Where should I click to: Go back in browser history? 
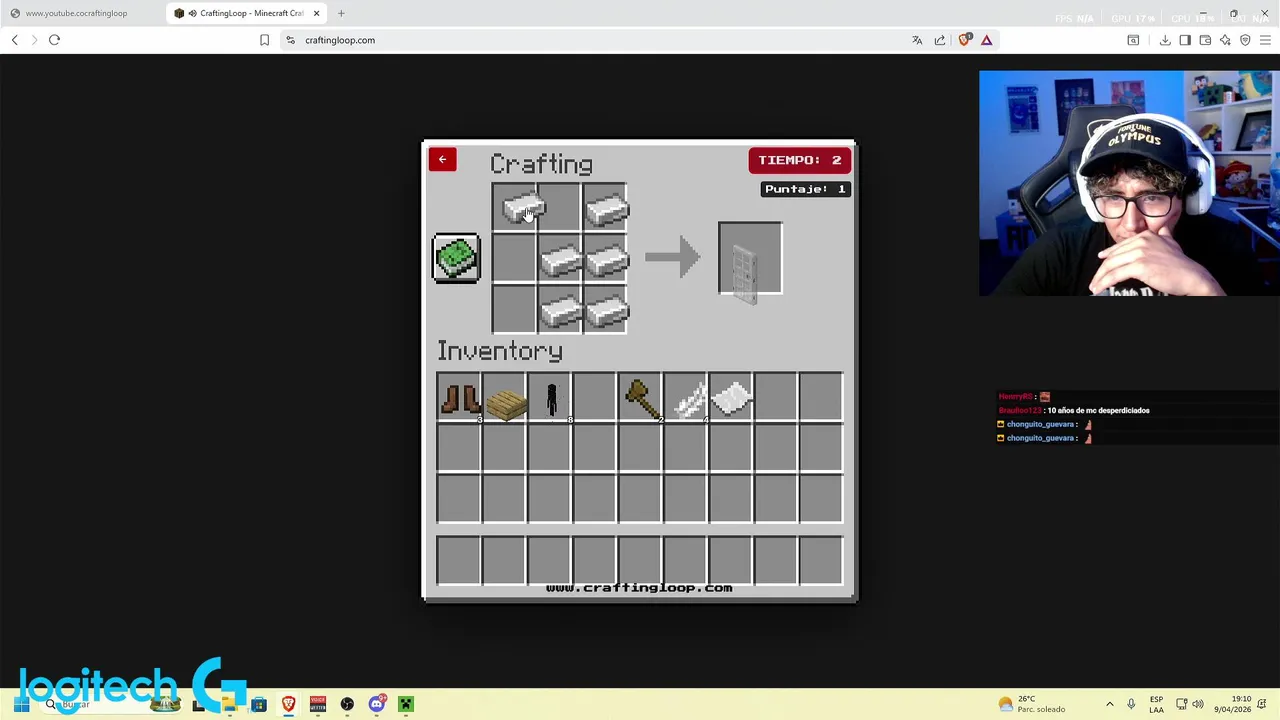click(x=14, y=40)
